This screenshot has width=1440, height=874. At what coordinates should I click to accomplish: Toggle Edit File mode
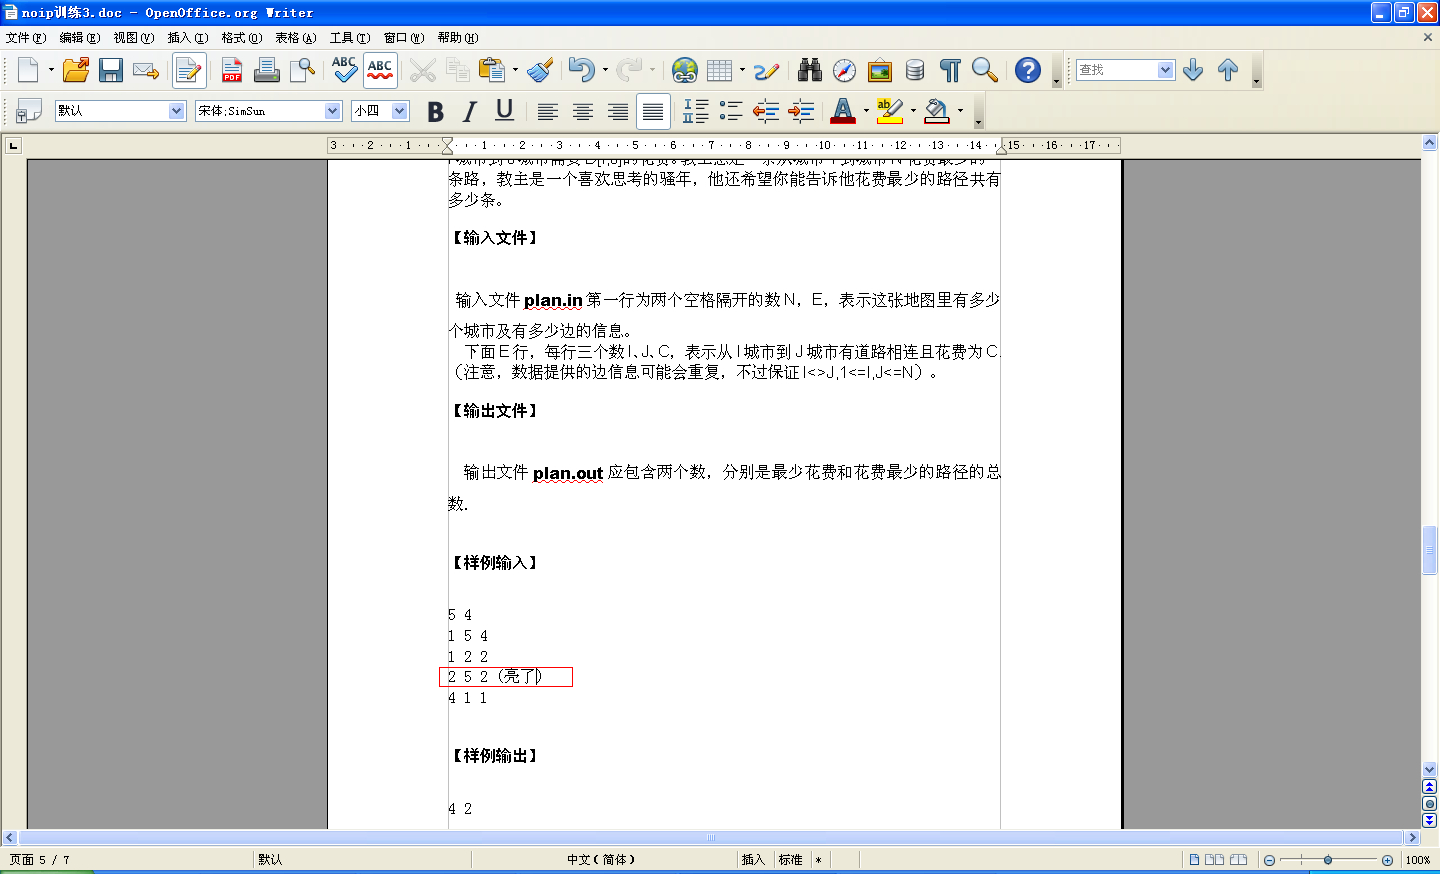click(189, 70)
